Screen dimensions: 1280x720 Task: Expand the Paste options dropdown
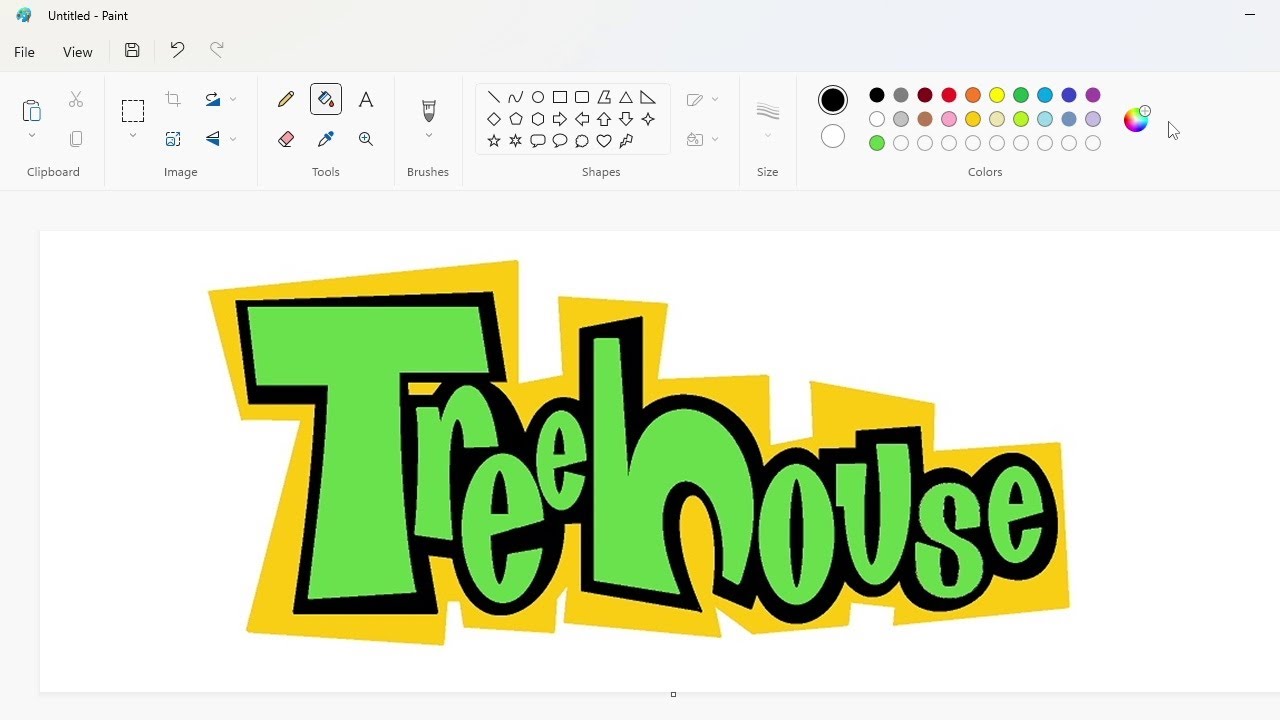click(x=32, y=135)
